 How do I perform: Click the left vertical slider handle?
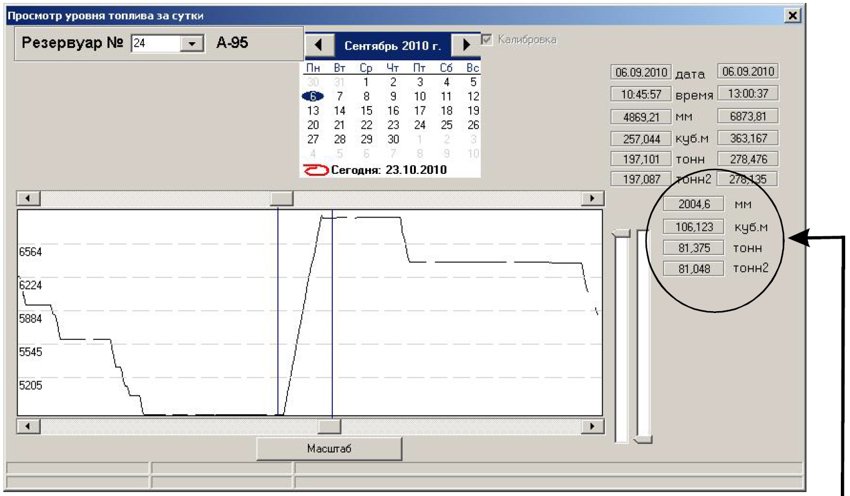(621, 233)
